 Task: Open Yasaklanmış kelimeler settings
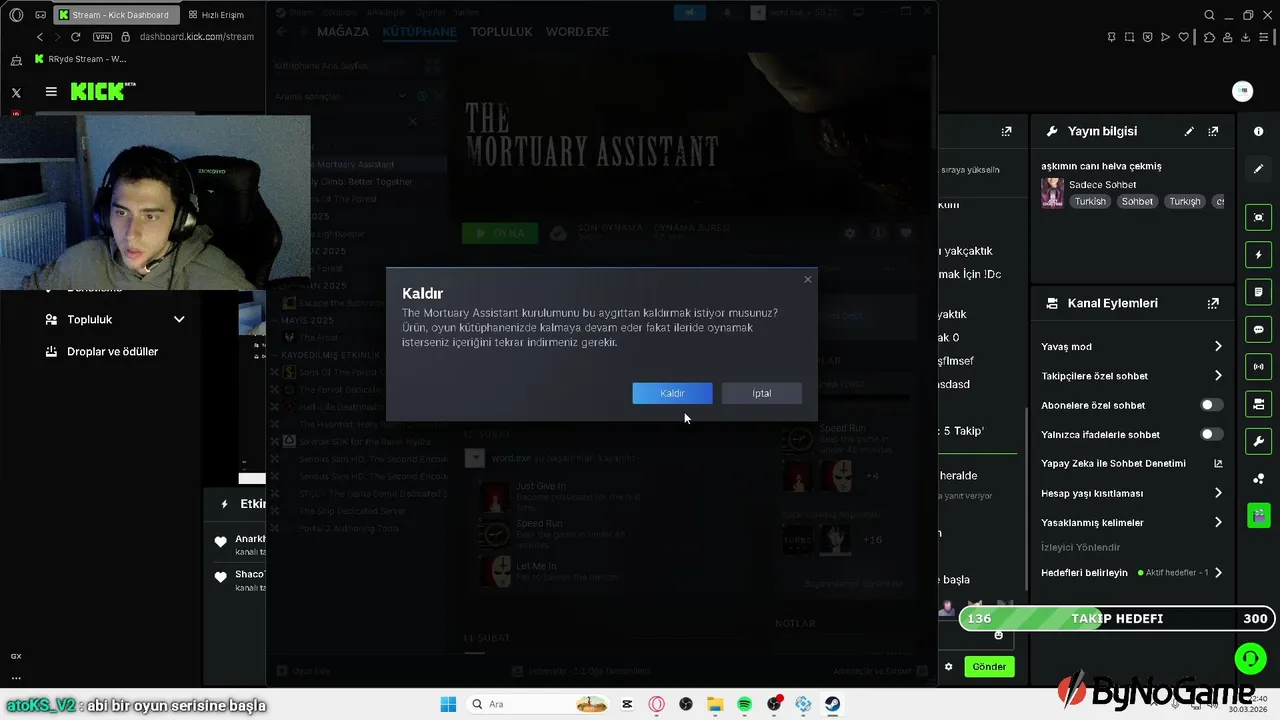[1132, 522]
